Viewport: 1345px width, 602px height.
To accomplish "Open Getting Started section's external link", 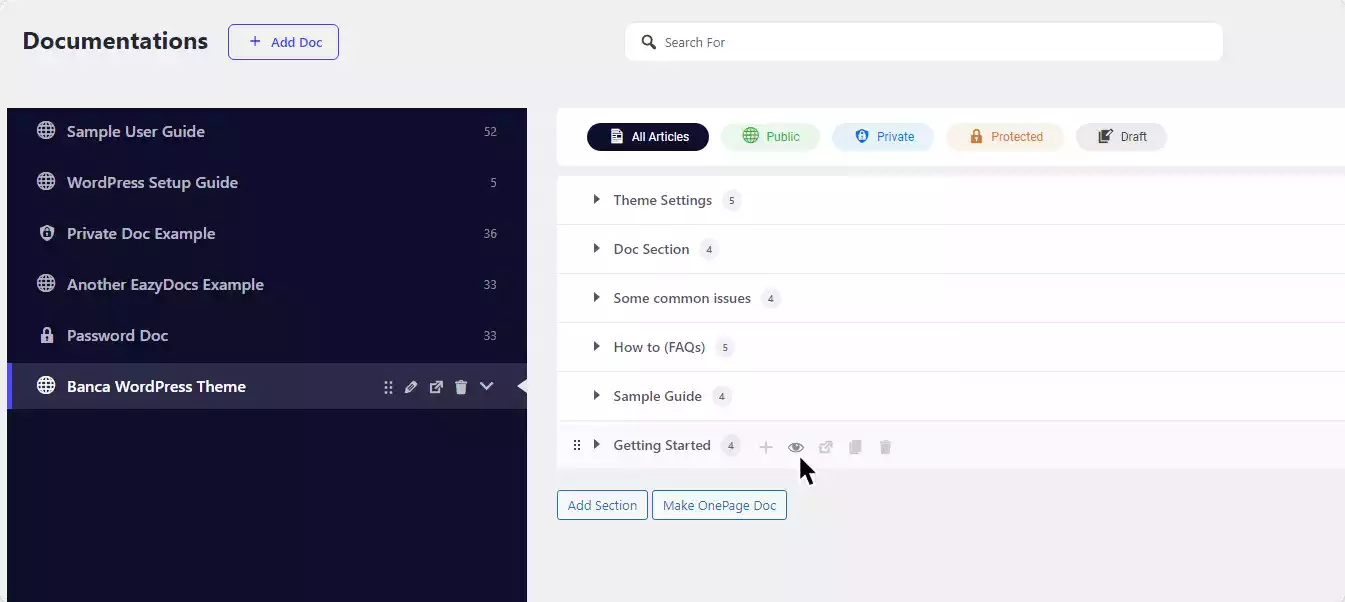I will tap(825, 447).
